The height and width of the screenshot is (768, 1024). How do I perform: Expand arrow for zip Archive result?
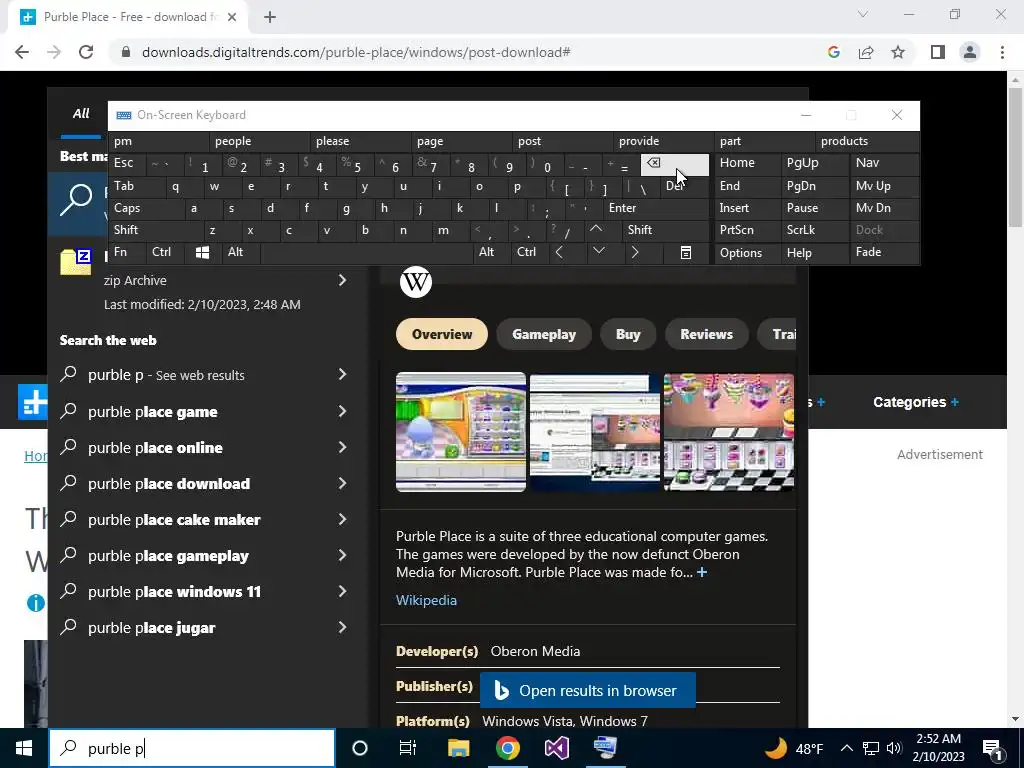click(342, 280)
